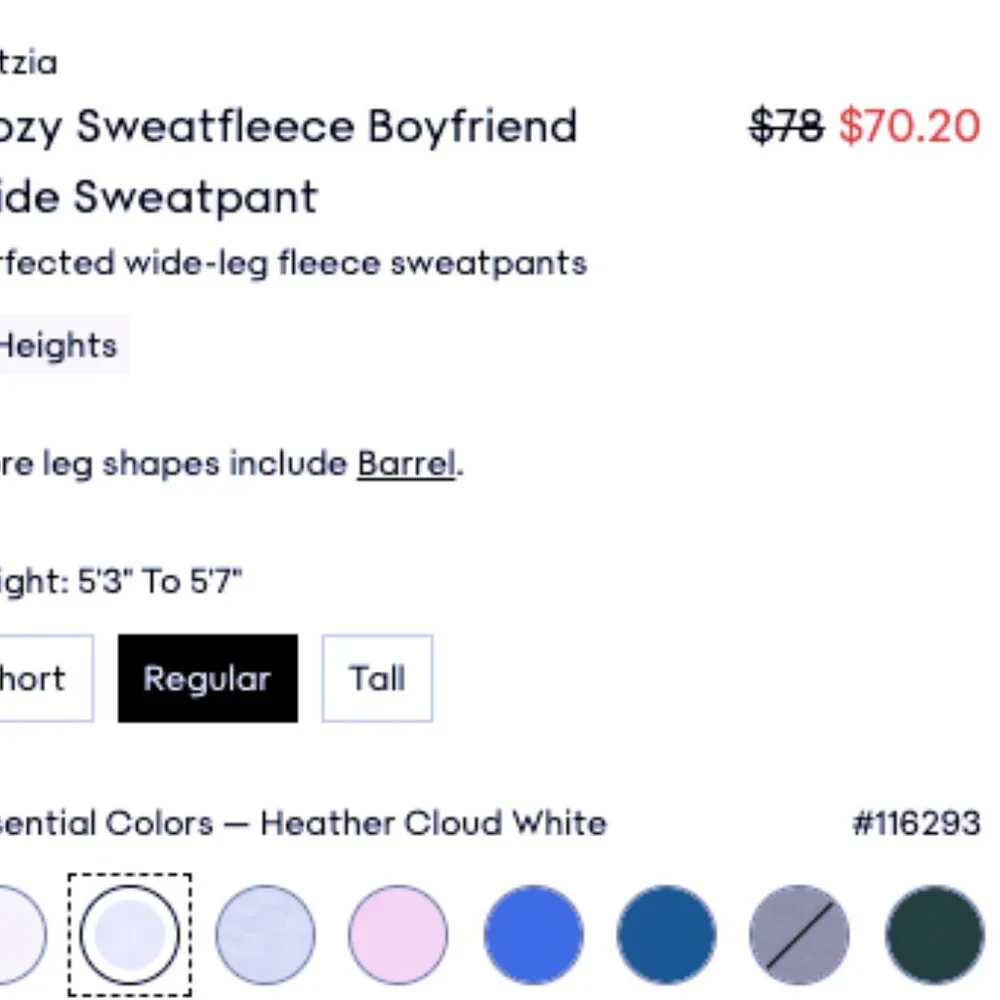Open the Barrel leg shape link
The image size is (1000, 1000).
(406, 463)
